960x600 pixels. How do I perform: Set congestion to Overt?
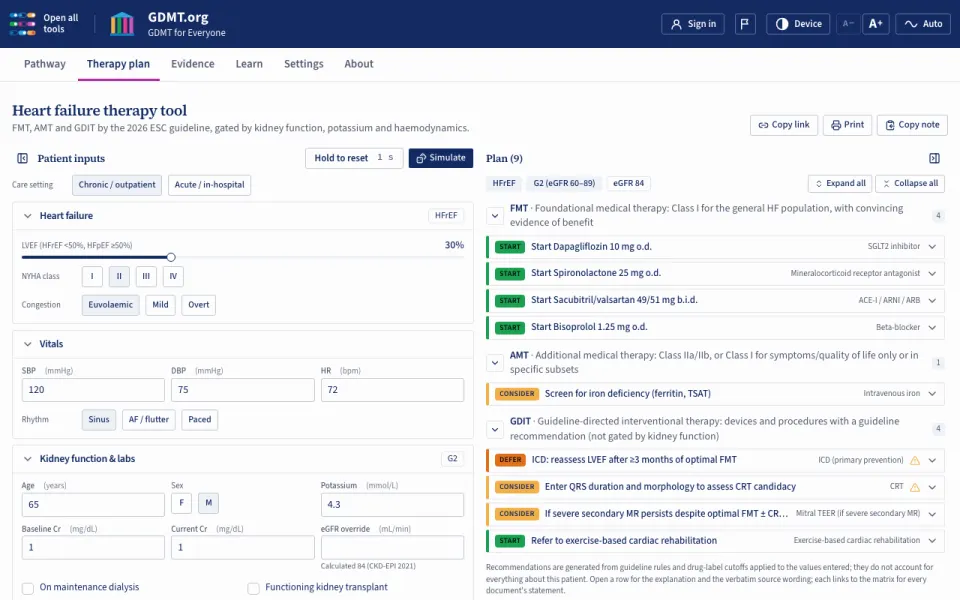tap(198, 305)
